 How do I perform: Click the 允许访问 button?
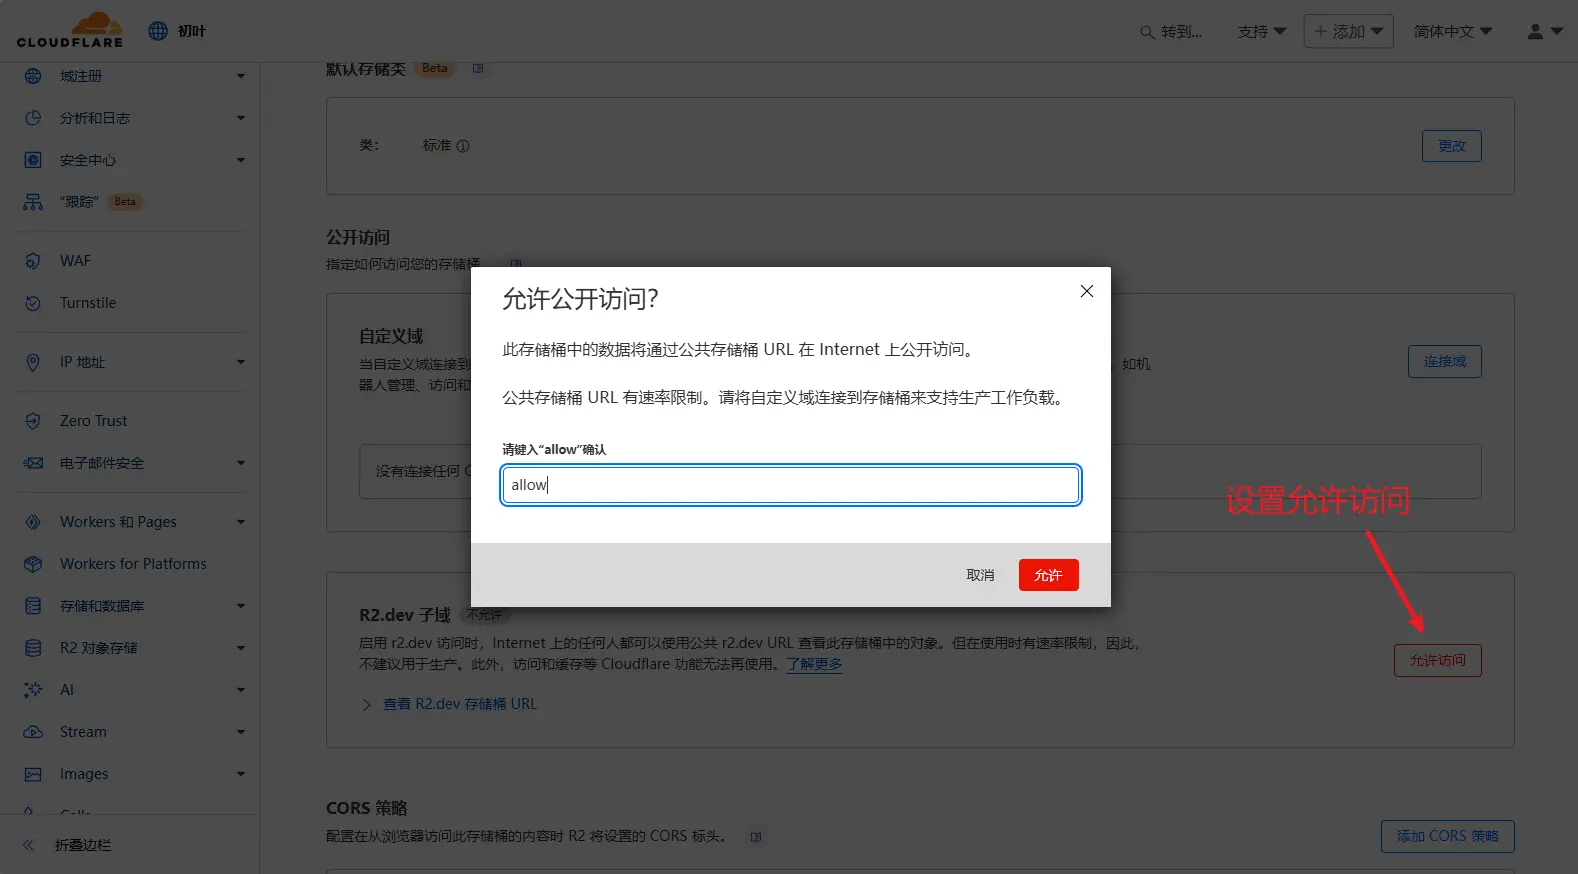(1438, 660)
